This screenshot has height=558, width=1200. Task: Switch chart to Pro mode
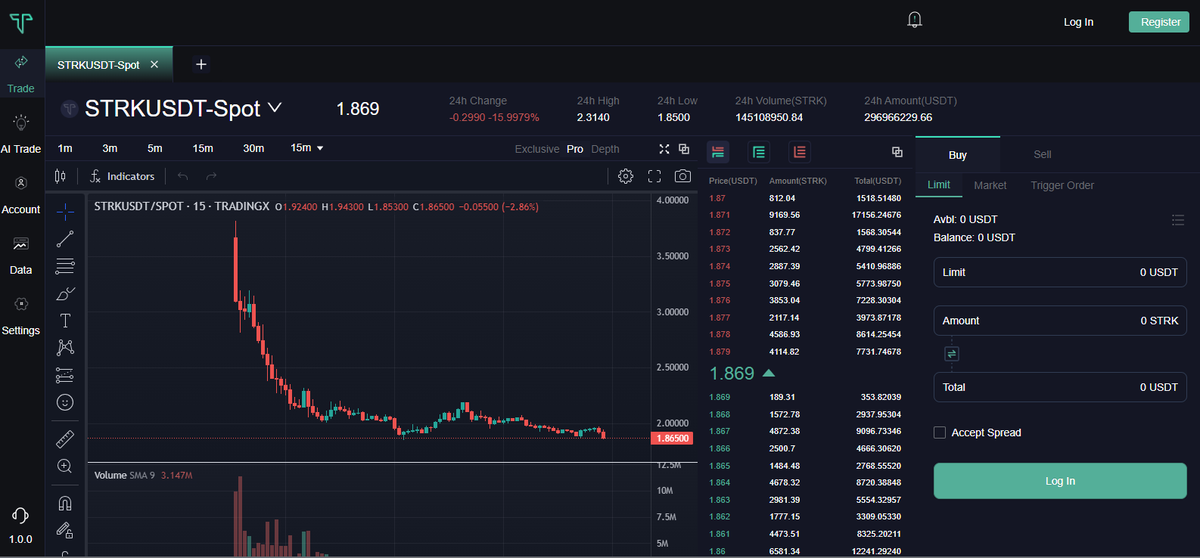(x=575, y=149)
